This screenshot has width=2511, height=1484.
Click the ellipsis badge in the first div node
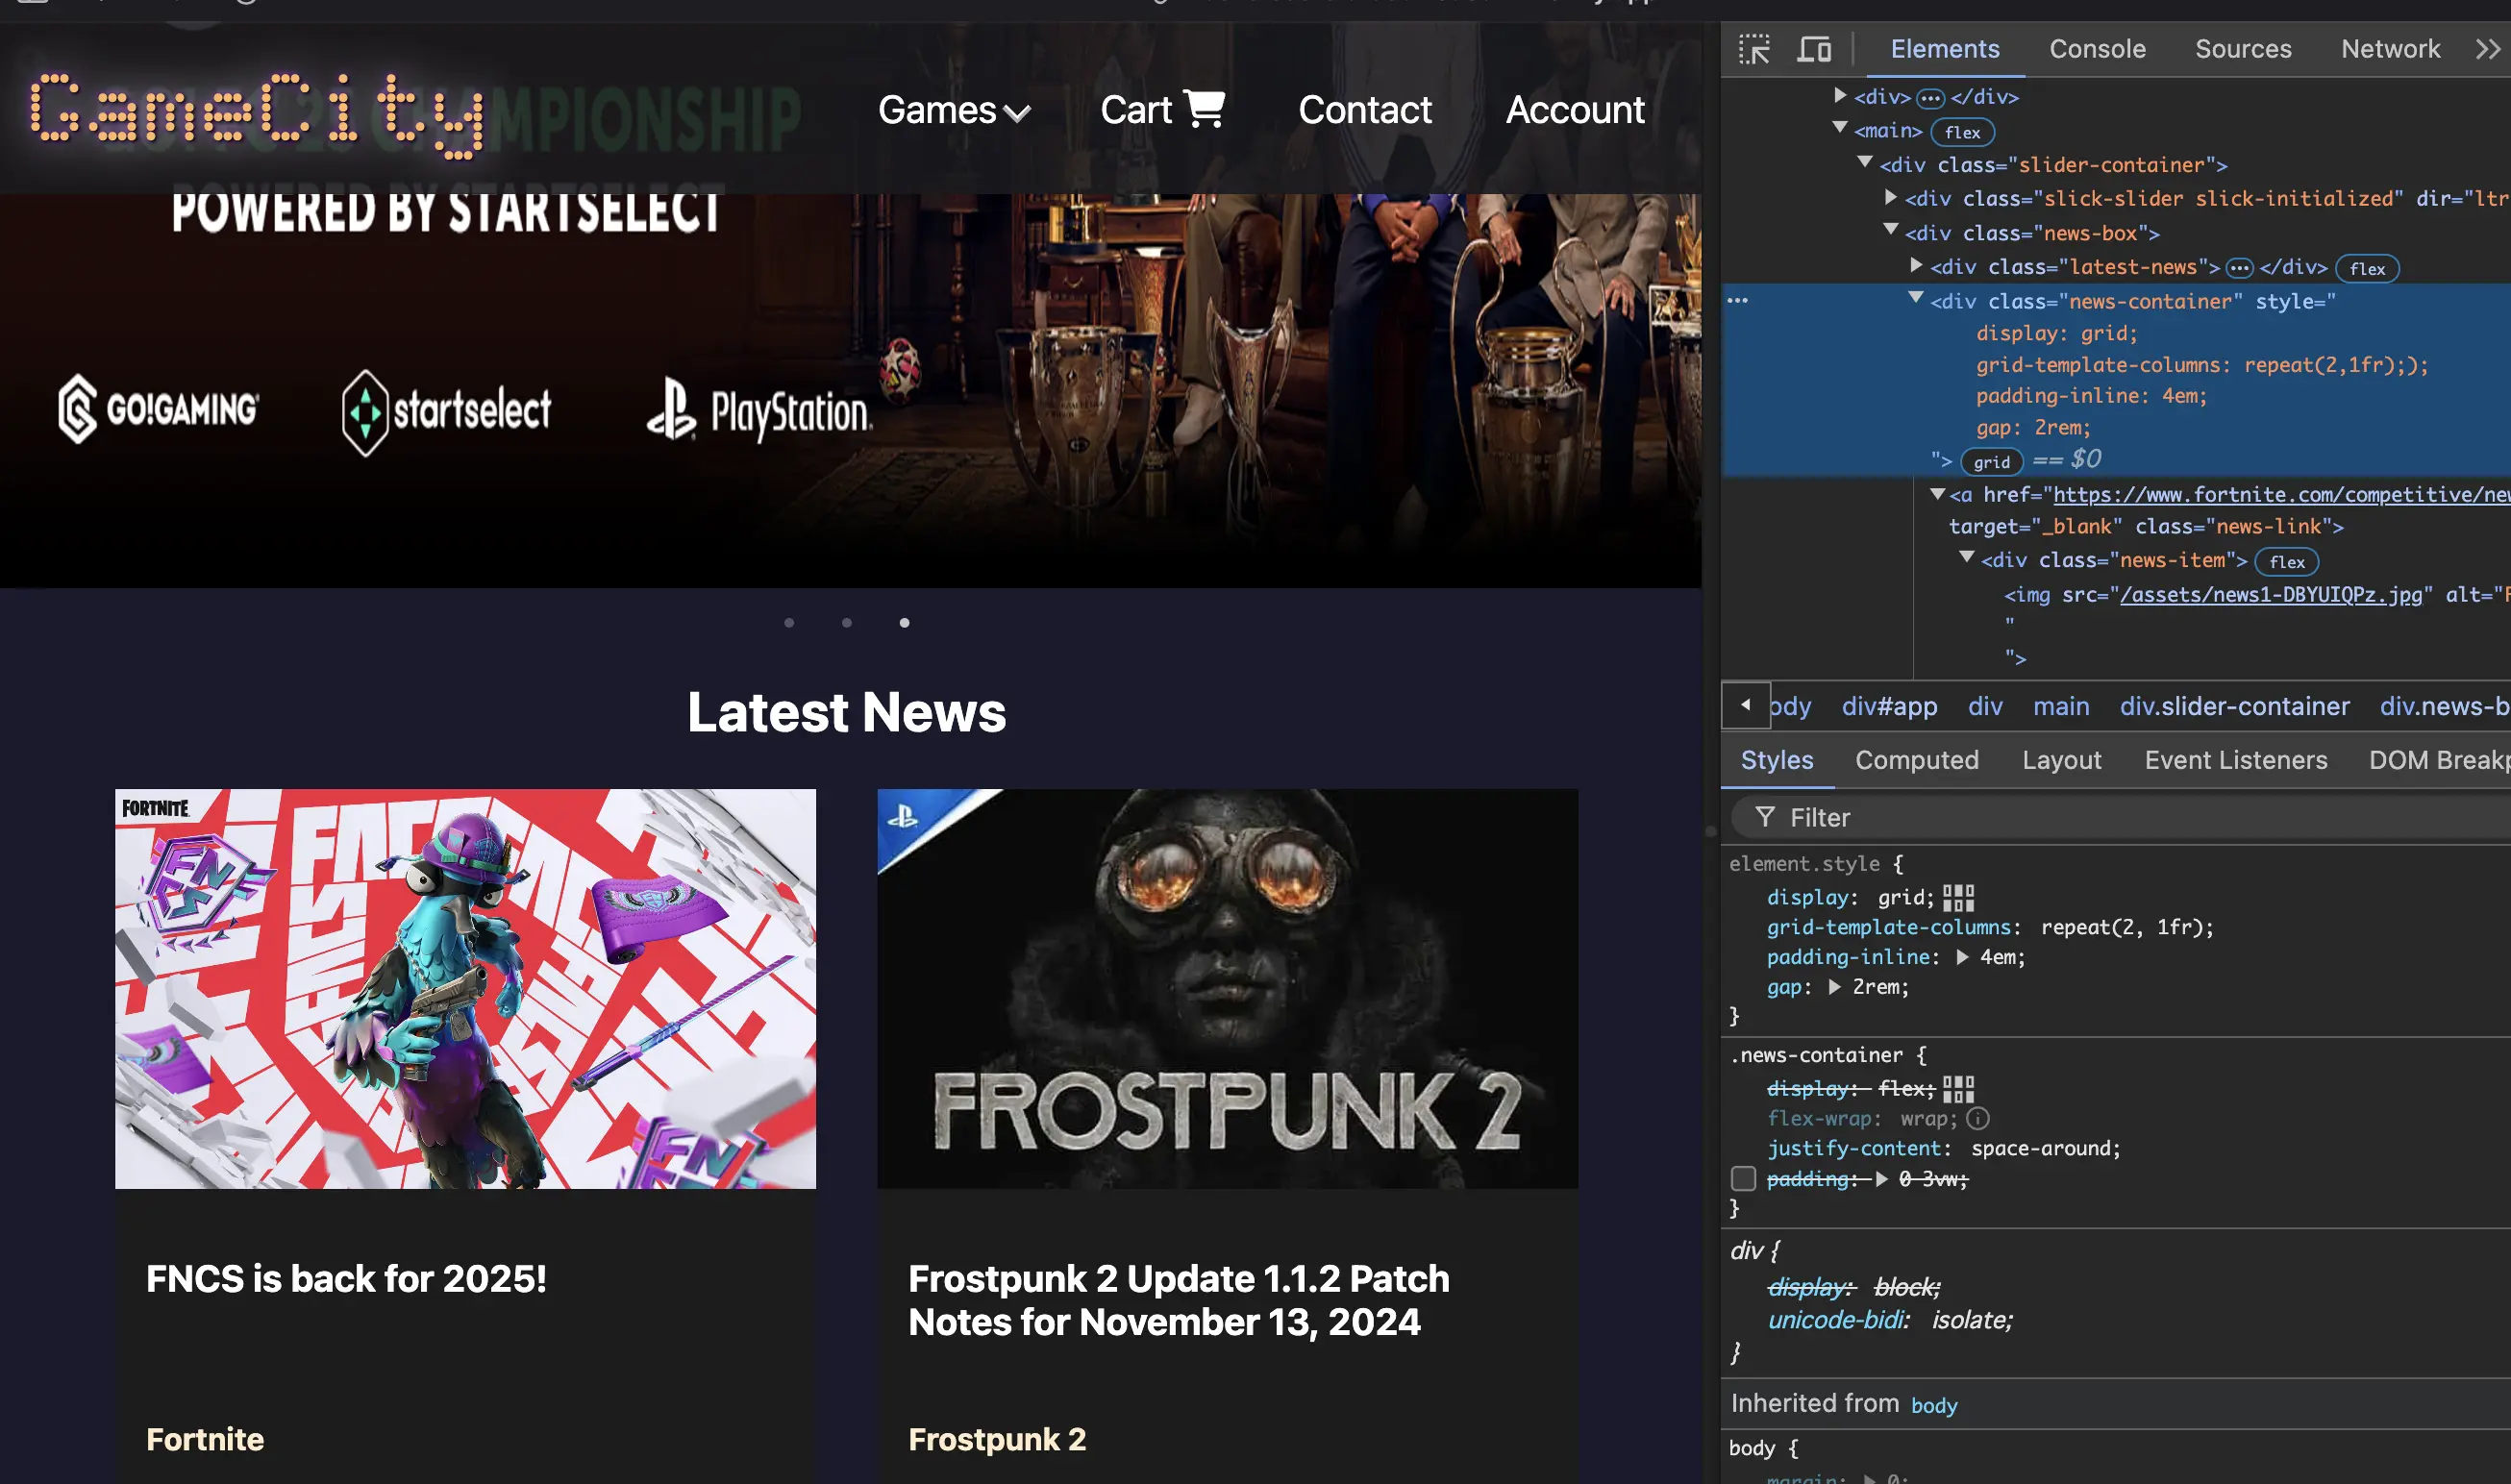coord(1930,98)
